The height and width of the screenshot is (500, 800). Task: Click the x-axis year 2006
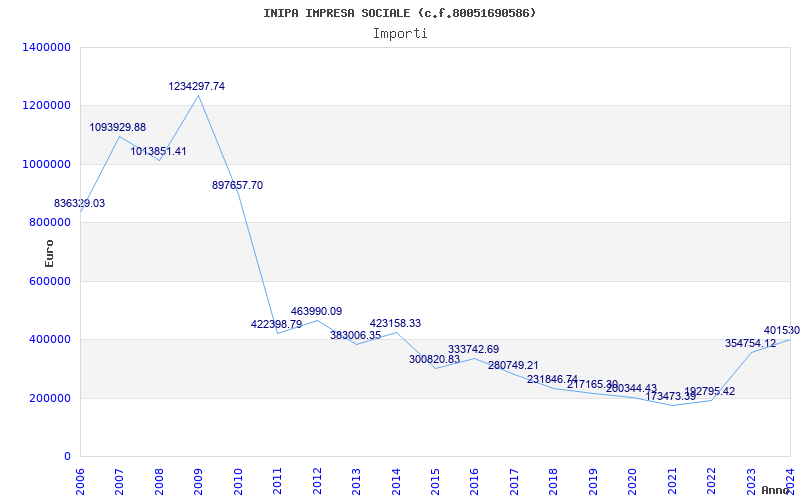click(x=80, y=481)
